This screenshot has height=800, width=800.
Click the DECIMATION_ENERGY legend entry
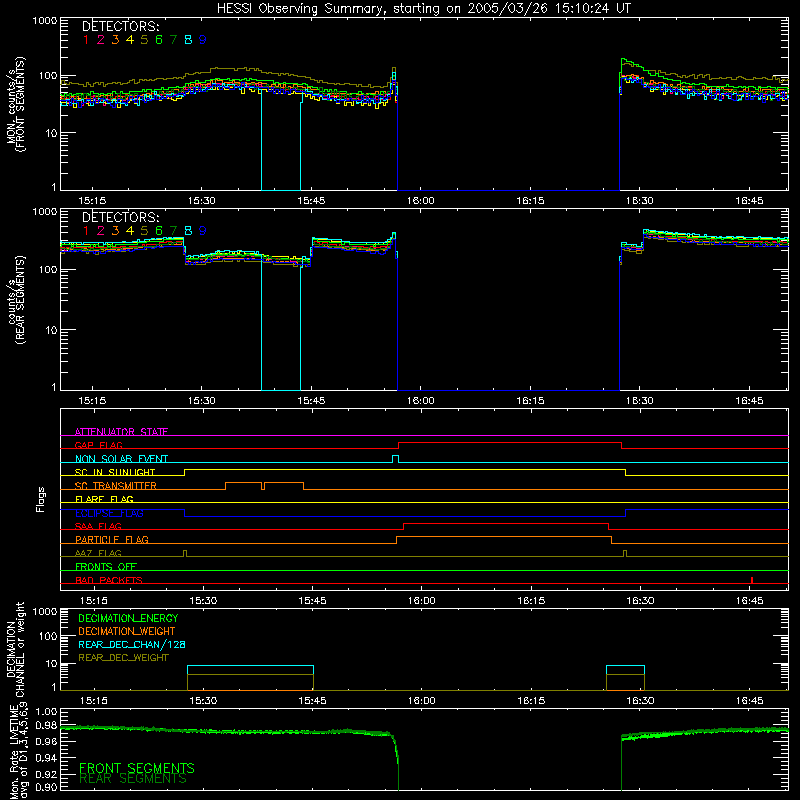pyautogui.click(x=128, y=618)
